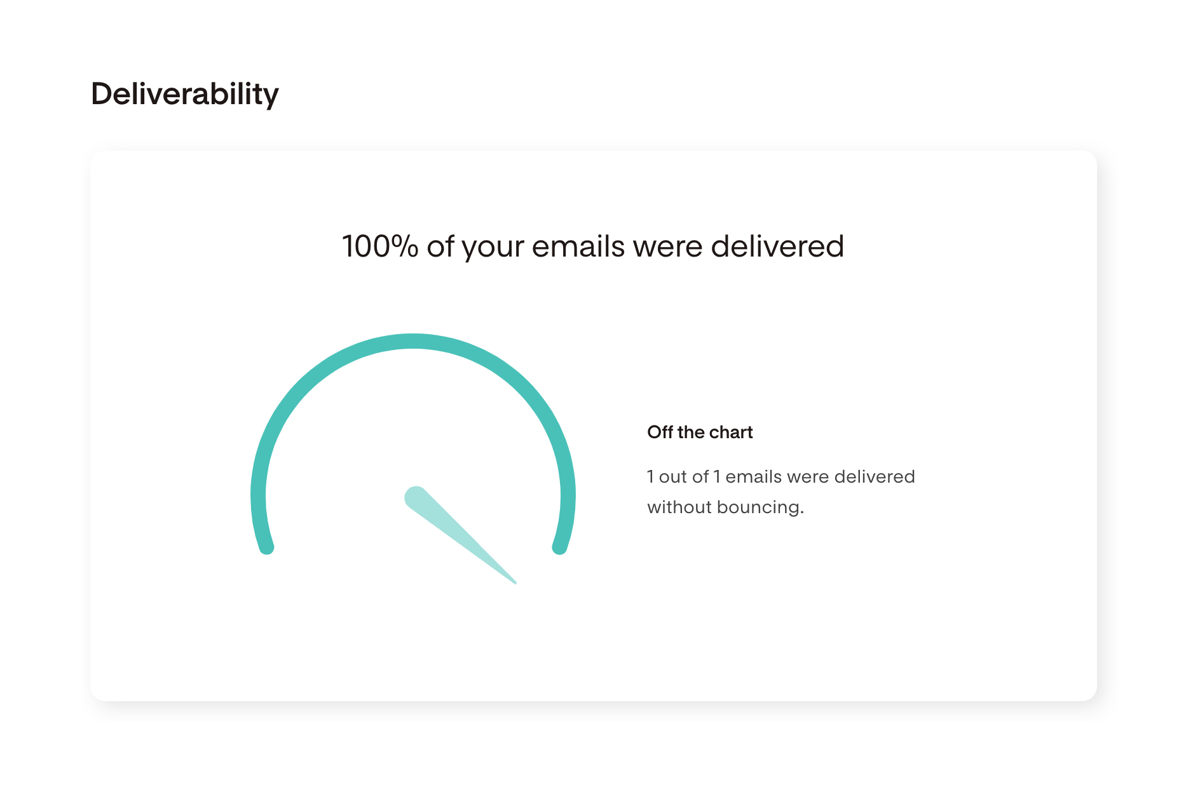Viewport: 1200px width, 804px height.
Task: Click the rounded base of the gauge needle
Action: tap(416, 498)
